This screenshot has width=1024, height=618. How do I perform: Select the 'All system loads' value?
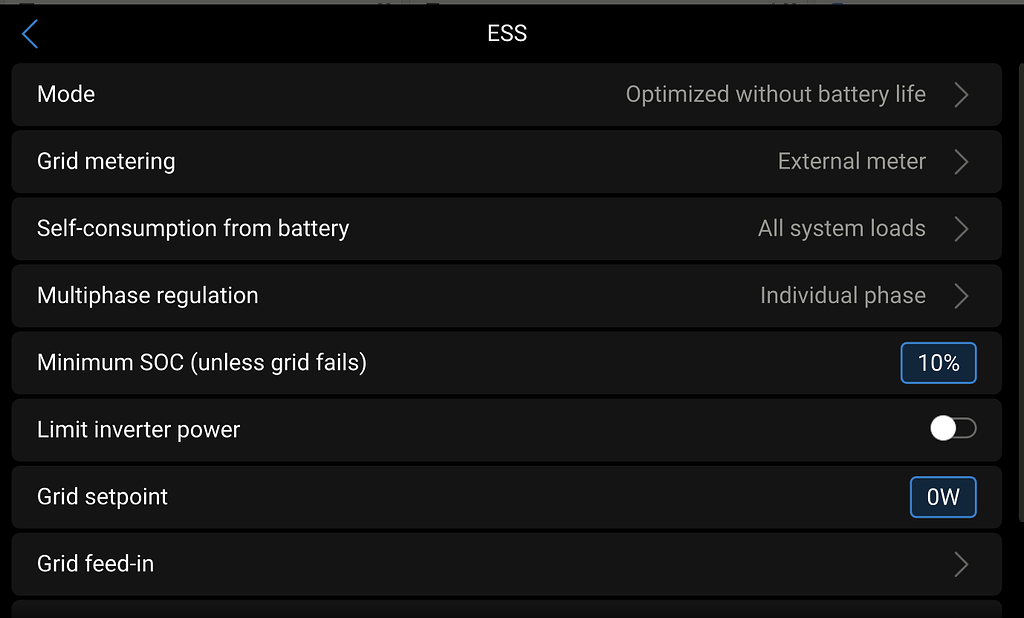[x=842, y=228]
